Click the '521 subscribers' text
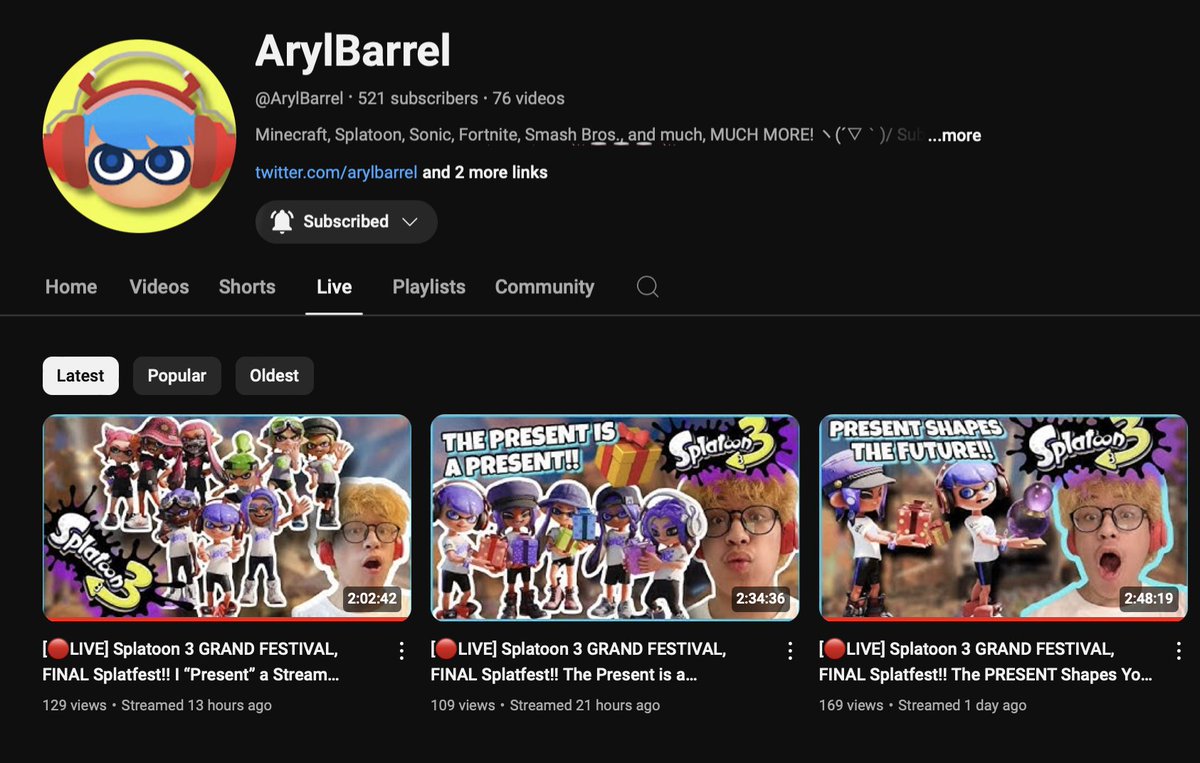 click(418, 98)
